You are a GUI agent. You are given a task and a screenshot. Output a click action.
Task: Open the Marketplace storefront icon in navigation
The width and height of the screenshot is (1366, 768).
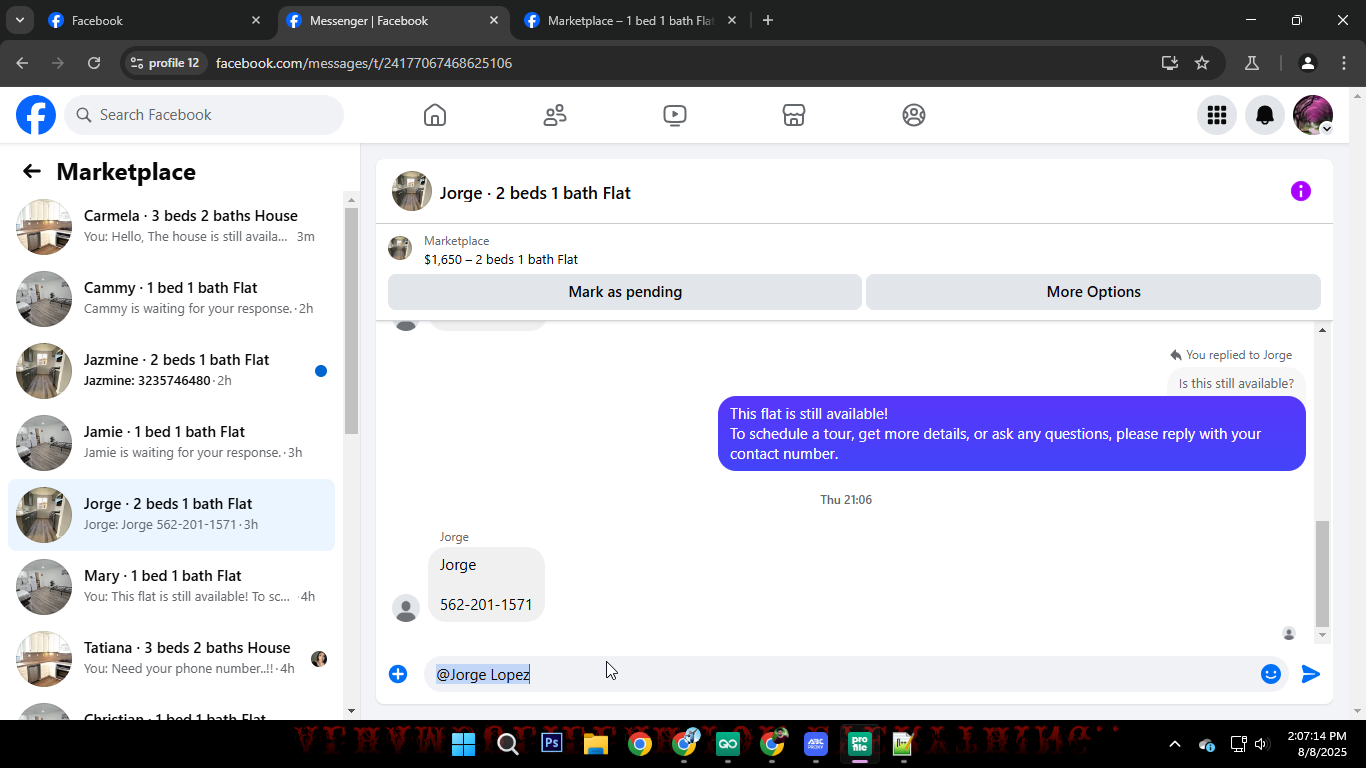point(794,115)
